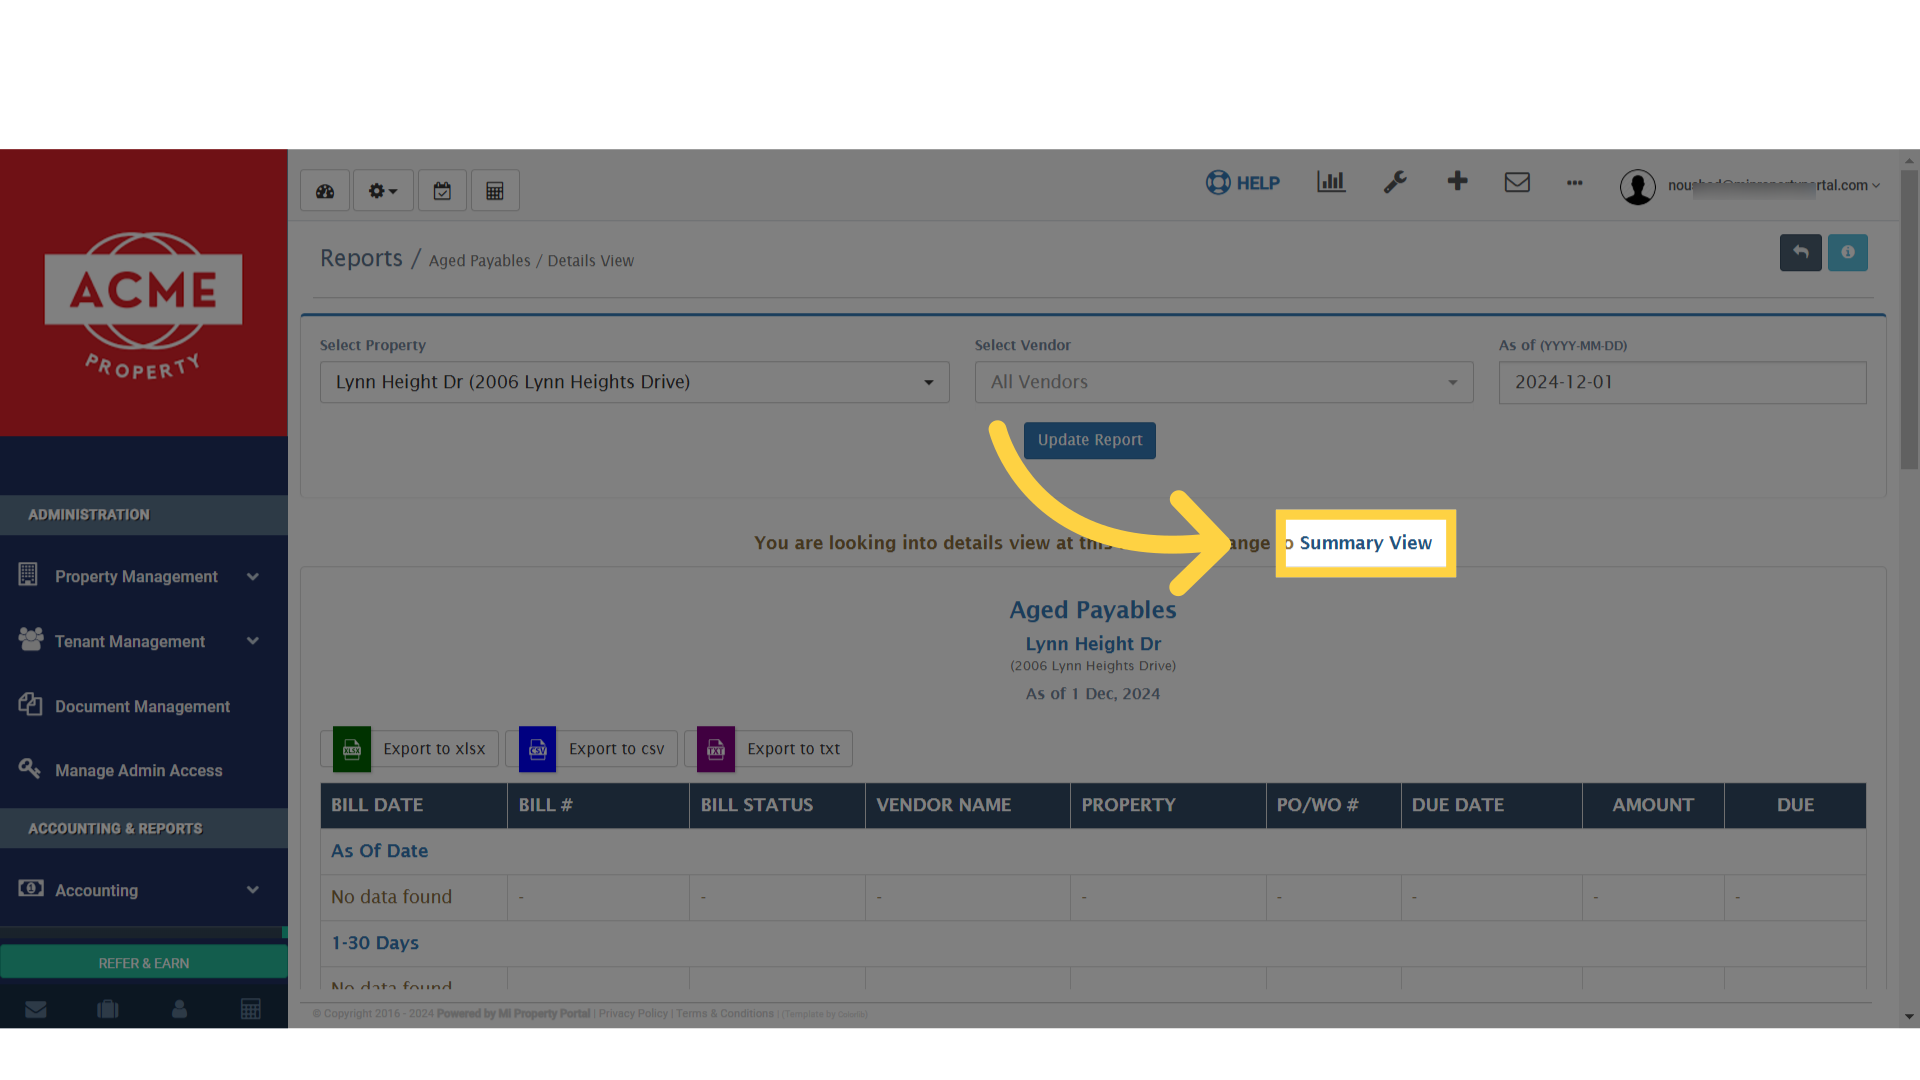The width and height of the screenshot is (1920, 1080).
Task: Open the Select Property dropdown
Action: [635, 382]
